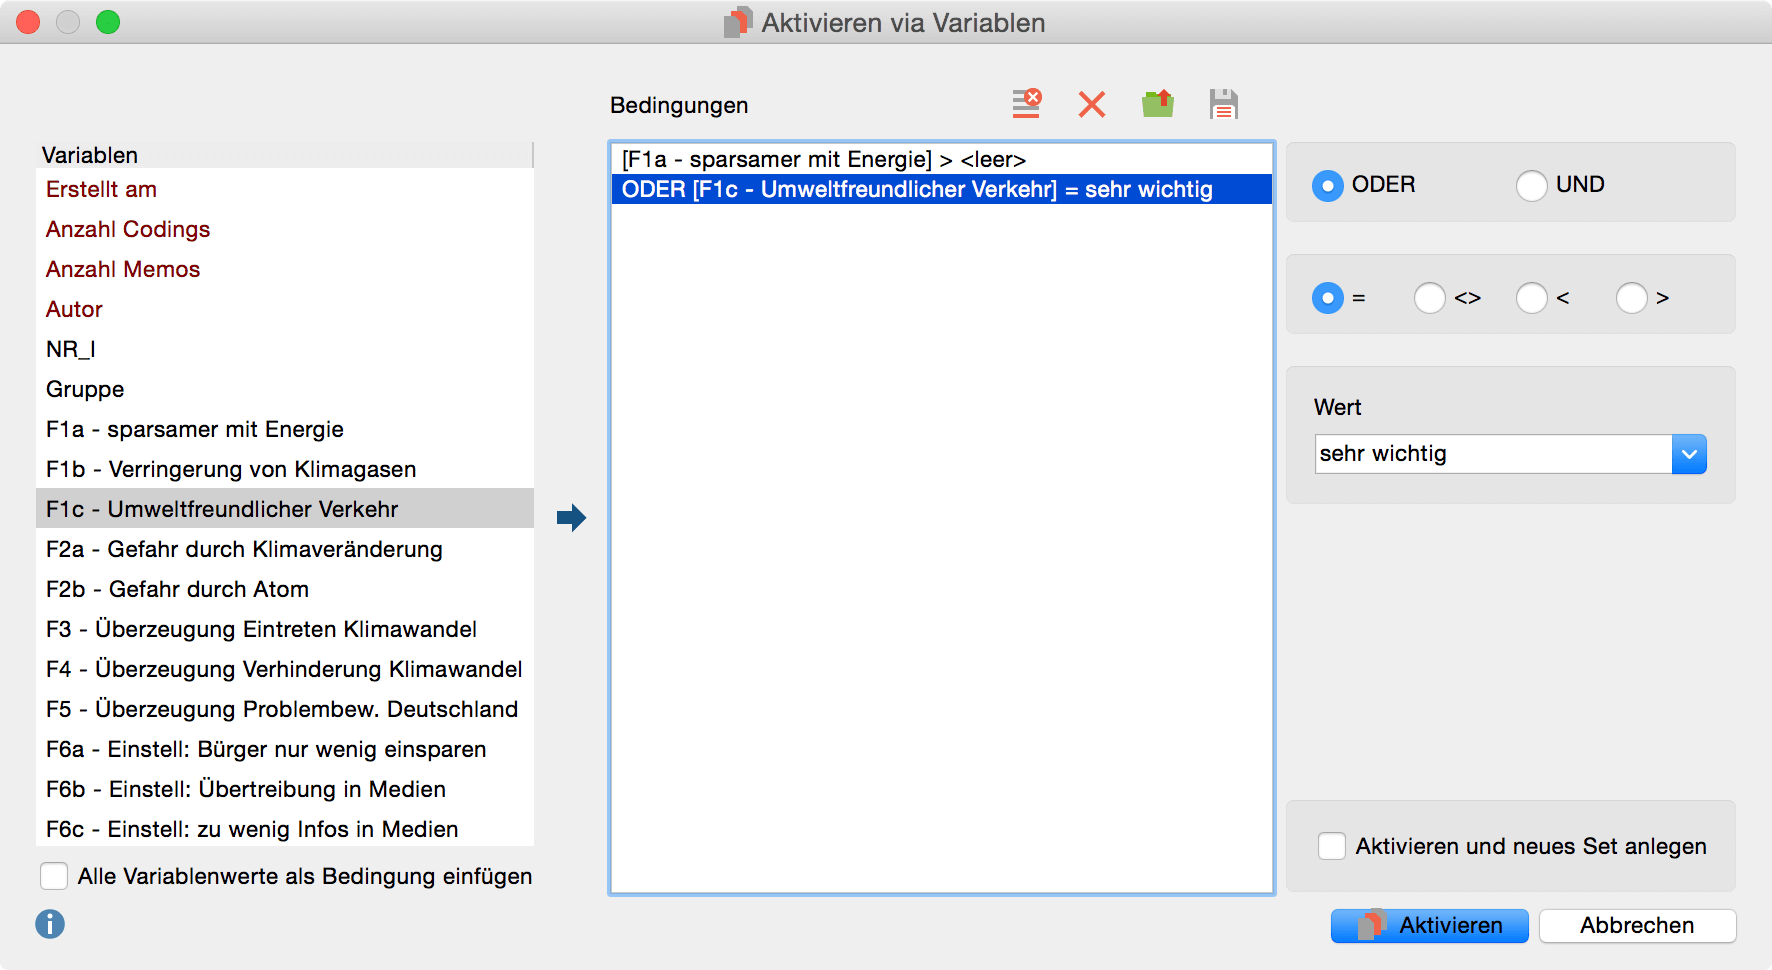Viewport: 1772px width, 970px height.
Task: Select variable 'Gruppe'
Action: click(x=285, y=389)
